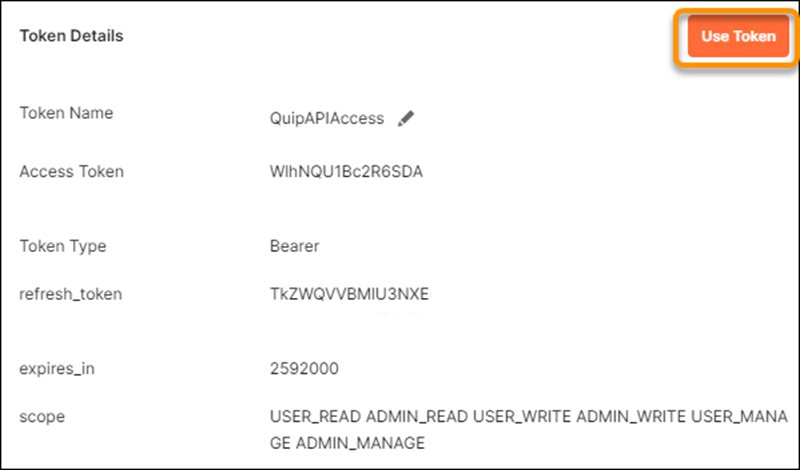Click ADMIN_MANAGE text in the scope value
This screenshot has width=800, height=471.
(x=360, y=442)
